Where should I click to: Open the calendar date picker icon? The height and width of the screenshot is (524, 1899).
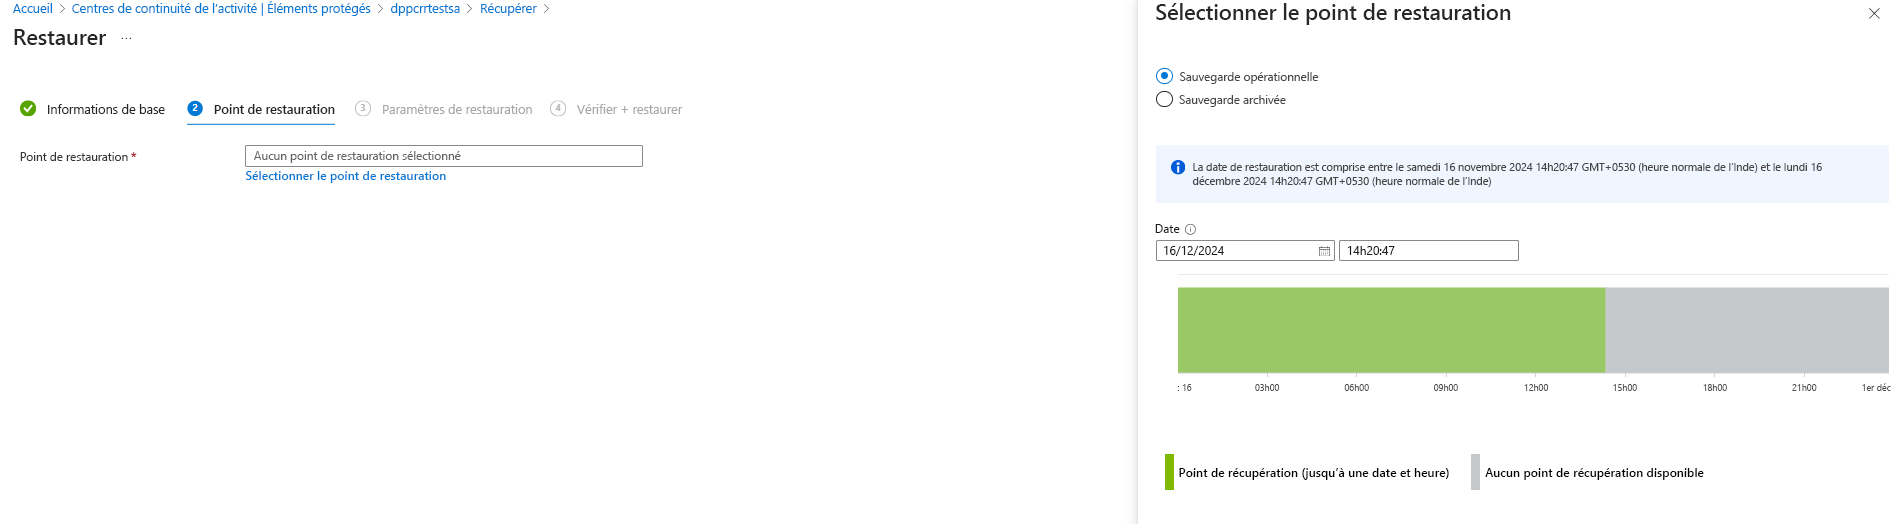click(x=1324, y=251)
